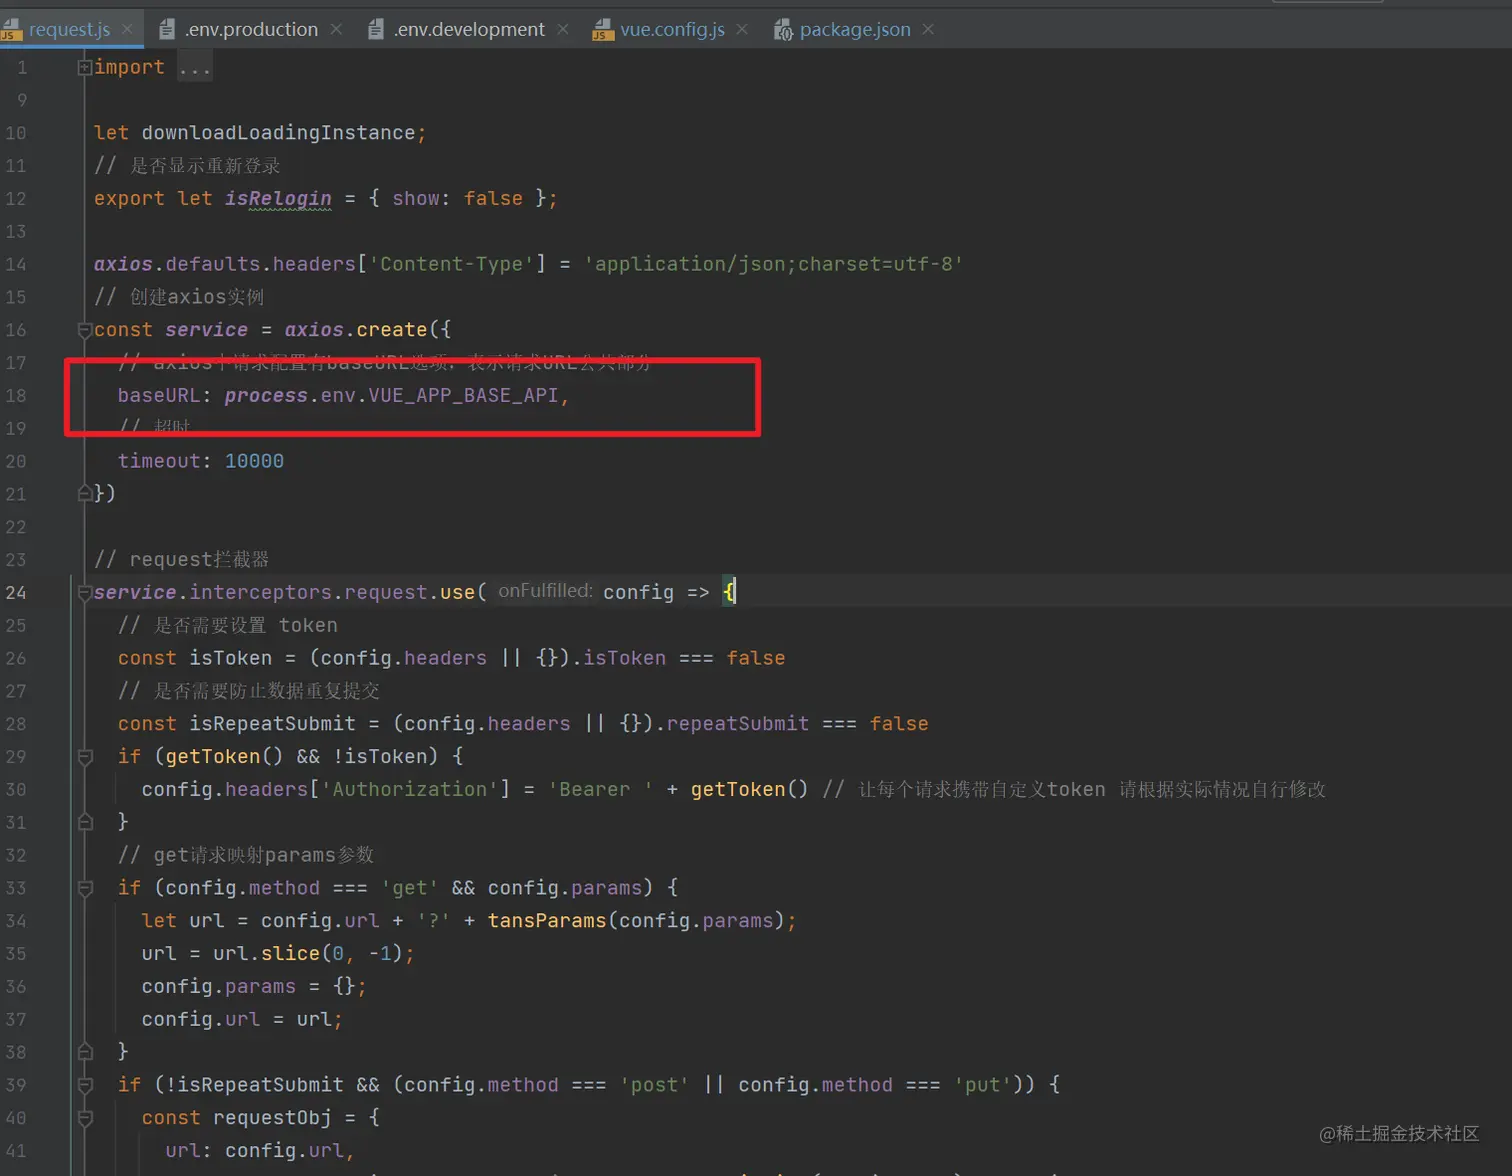Click the .env.development file icon
This screenshot has width=1512, height=1176.
tap(376, 30)
